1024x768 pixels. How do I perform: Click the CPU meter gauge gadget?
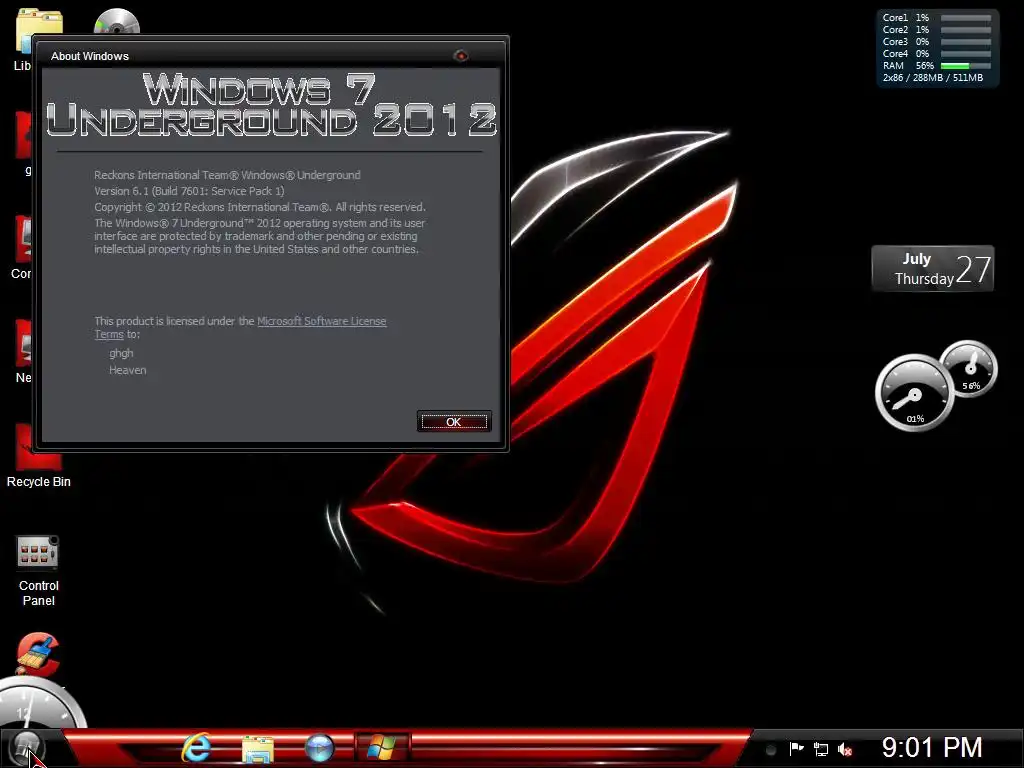click(914, 392)
